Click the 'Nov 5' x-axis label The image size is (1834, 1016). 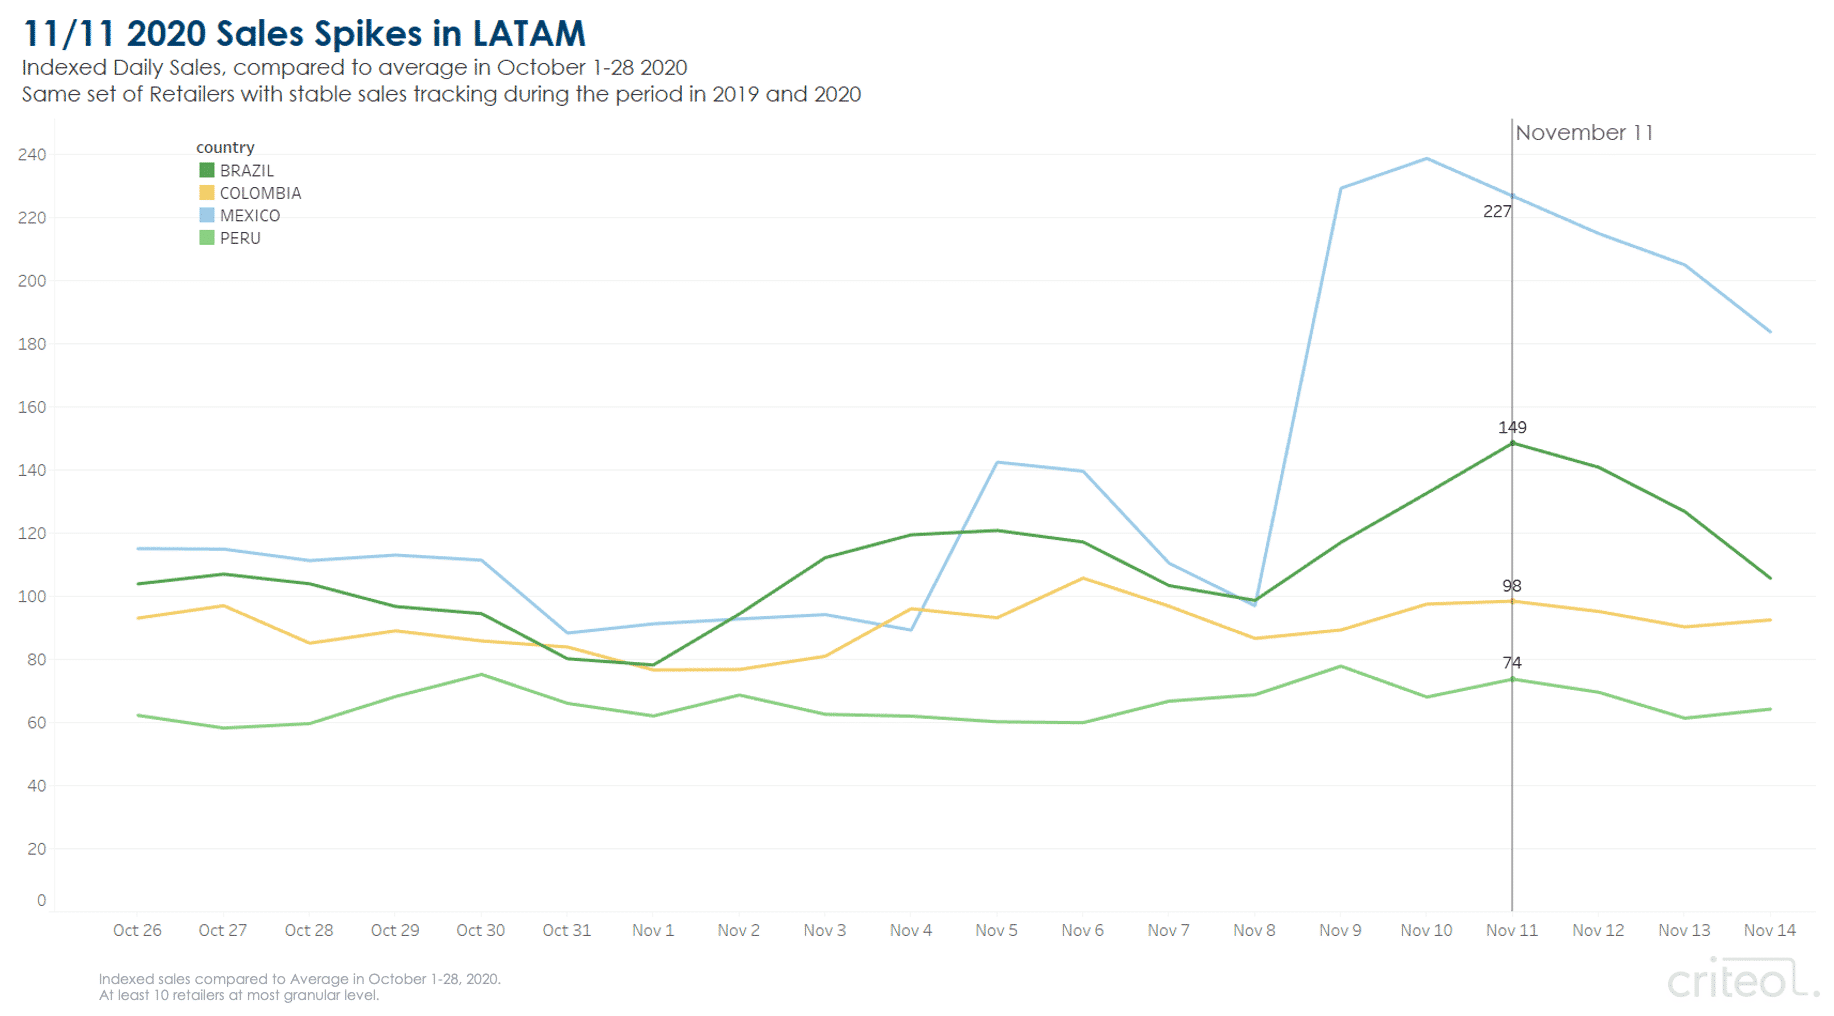click(997, 930)
